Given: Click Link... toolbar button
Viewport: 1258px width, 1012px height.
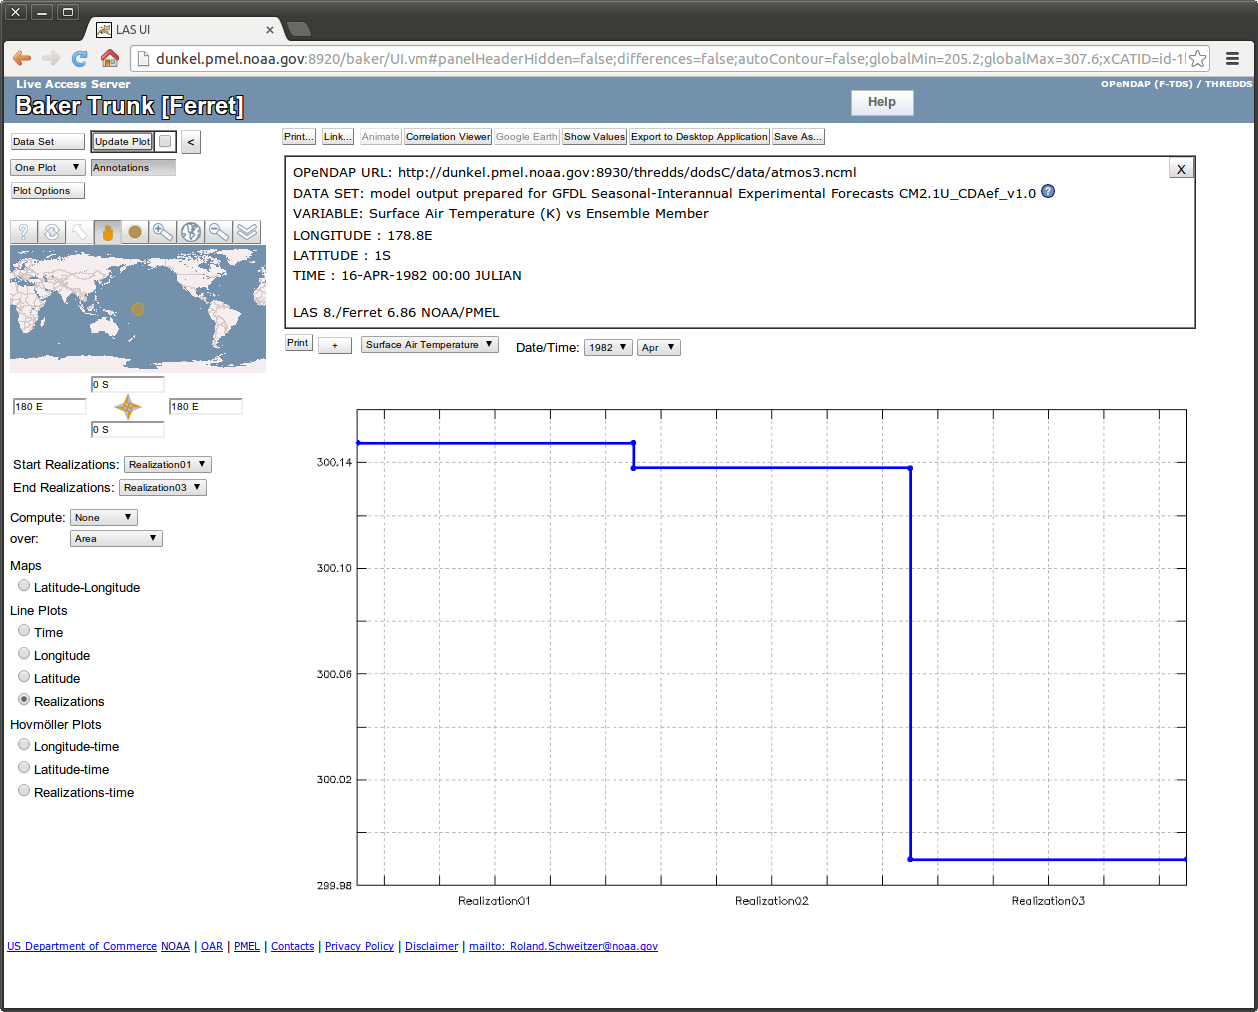Looking at the screenshot, I should (338, 137).
